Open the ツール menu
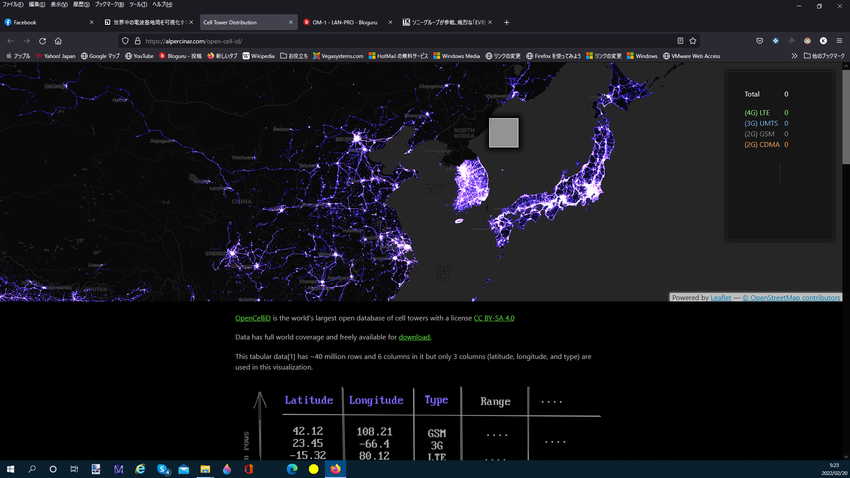The height and width of the screenshot is (478, 850). 138,4
